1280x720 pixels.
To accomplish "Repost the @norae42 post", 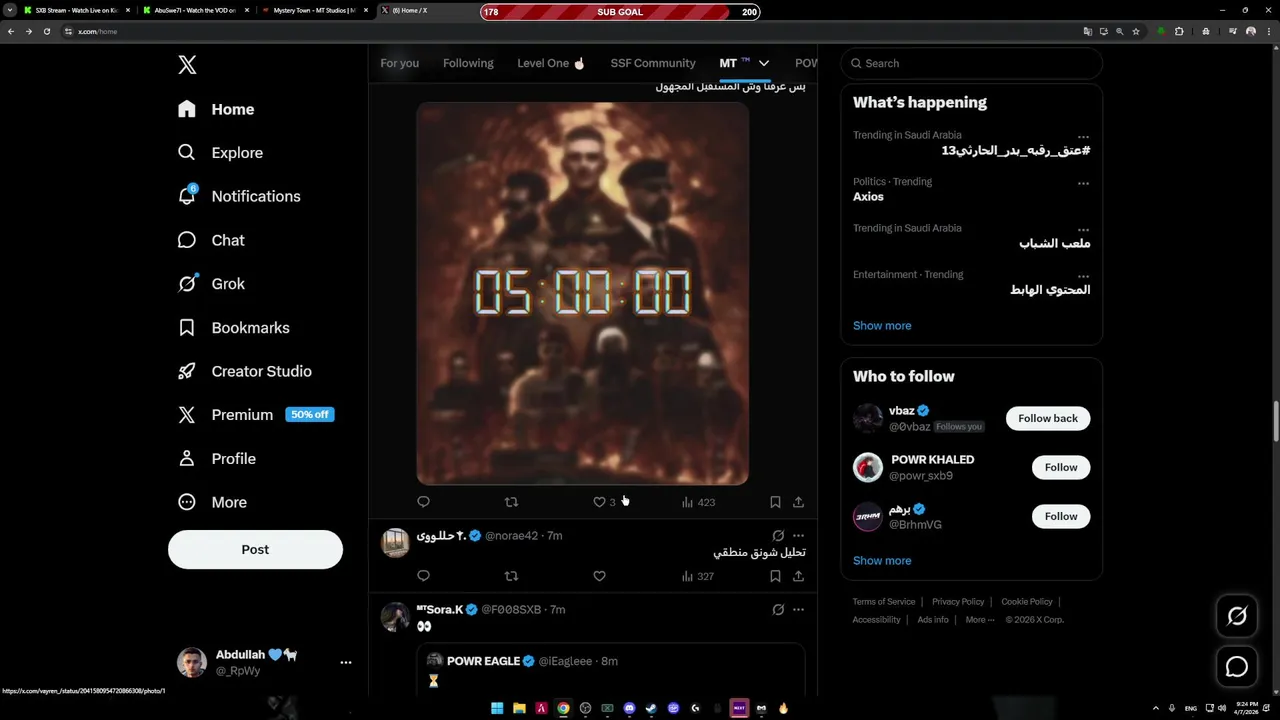I will click(x=511, y=576).
